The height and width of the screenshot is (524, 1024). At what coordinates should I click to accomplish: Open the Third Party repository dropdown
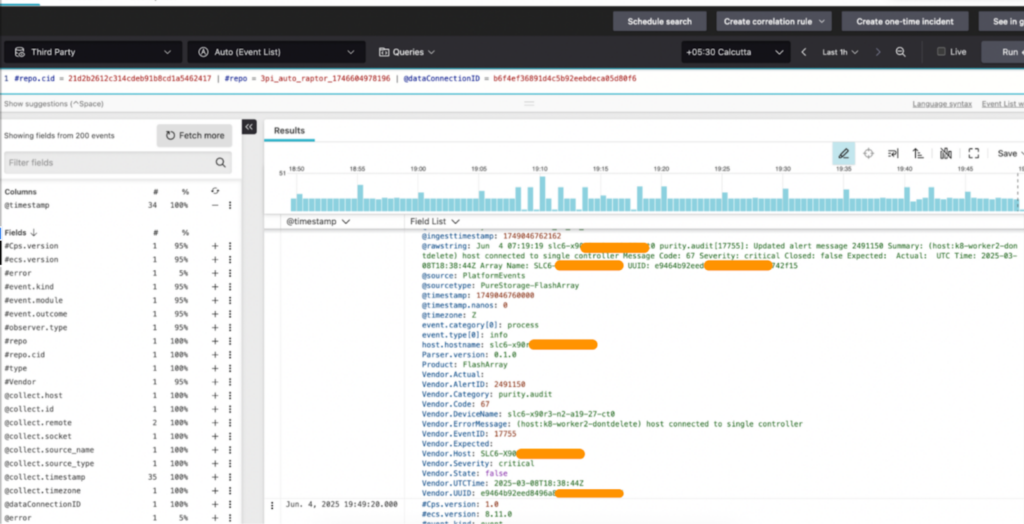tap(93, 52)
